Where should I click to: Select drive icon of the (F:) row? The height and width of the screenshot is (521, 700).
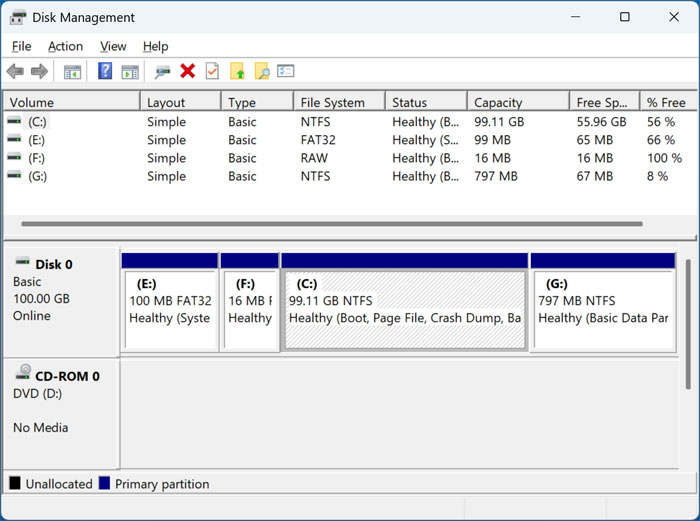14,157
